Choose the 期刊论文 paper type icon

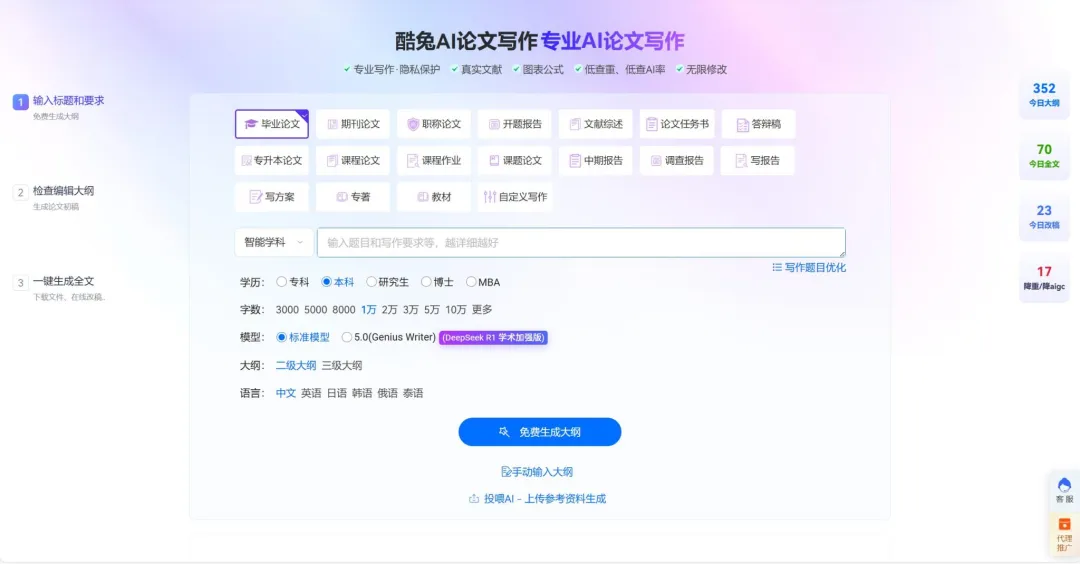click(x=332, y=124)
